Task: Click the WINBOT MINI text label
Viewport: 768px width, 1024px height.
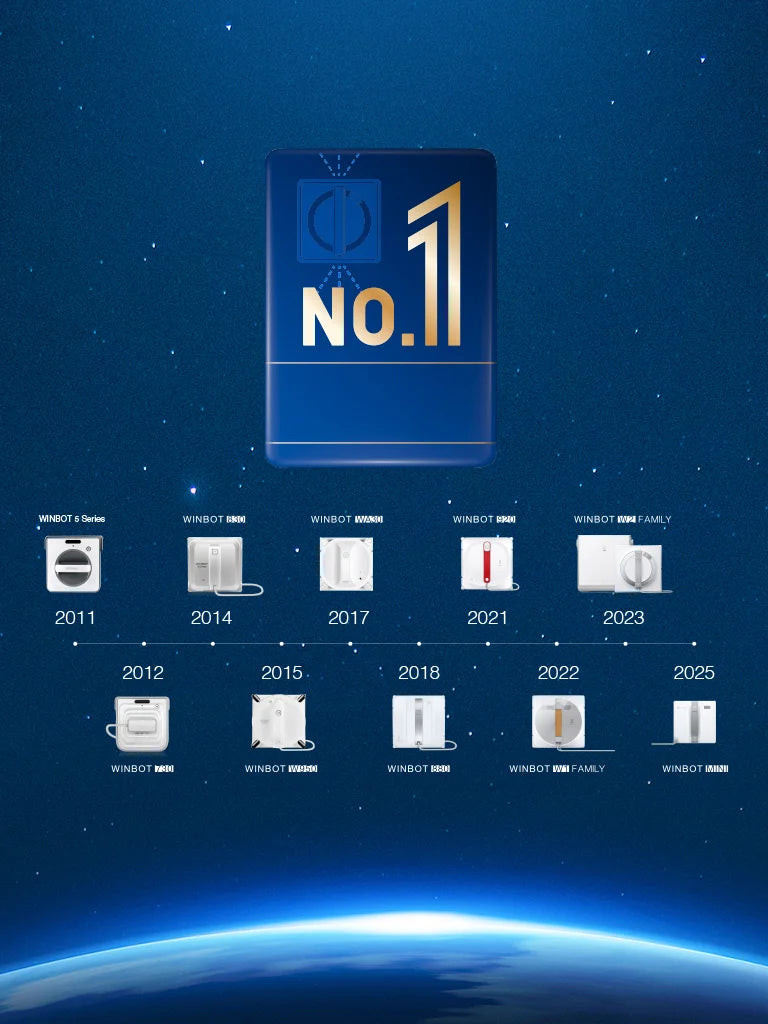Action: tap(695, 769)
